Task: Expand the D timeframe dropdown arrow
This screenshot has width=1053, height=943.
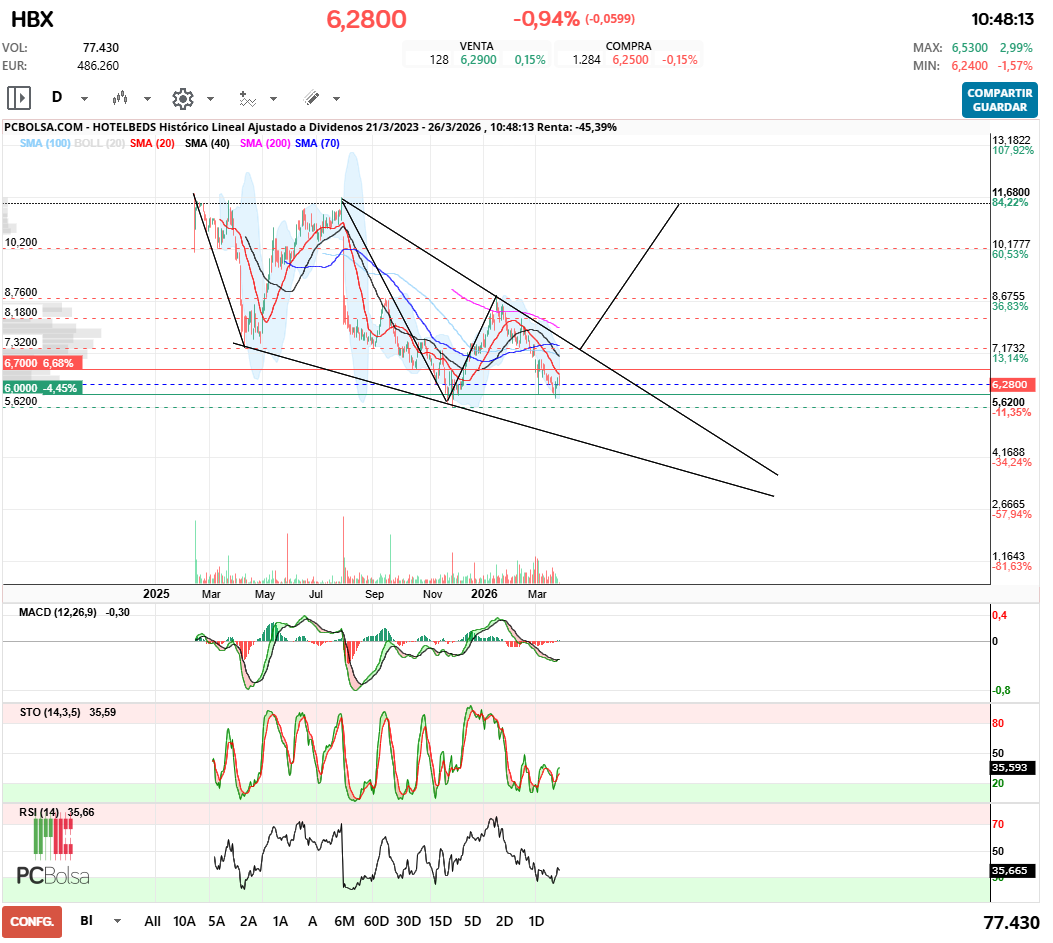Action: tap(84, 99)
